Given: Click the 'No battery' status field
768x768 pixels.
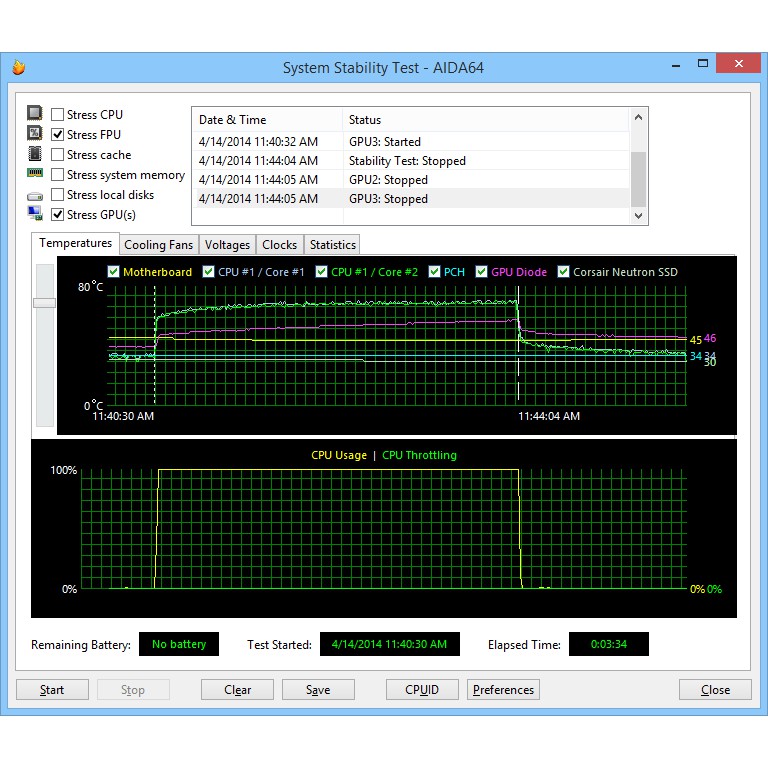Looking at the screenshot, I should click(179, 644).
